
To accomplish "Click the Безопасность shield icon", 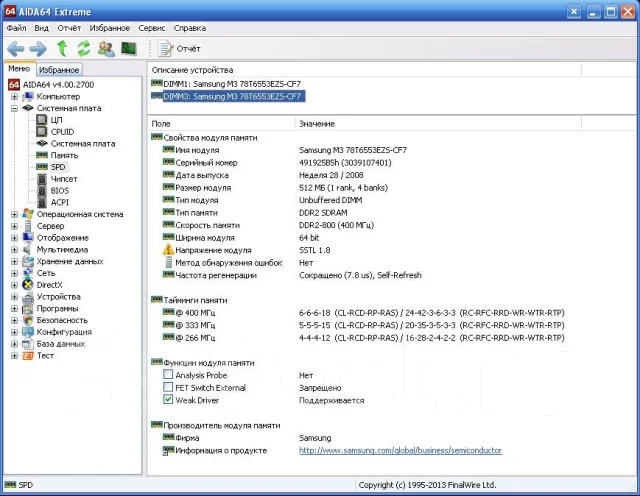I will (x=28, y=320).
